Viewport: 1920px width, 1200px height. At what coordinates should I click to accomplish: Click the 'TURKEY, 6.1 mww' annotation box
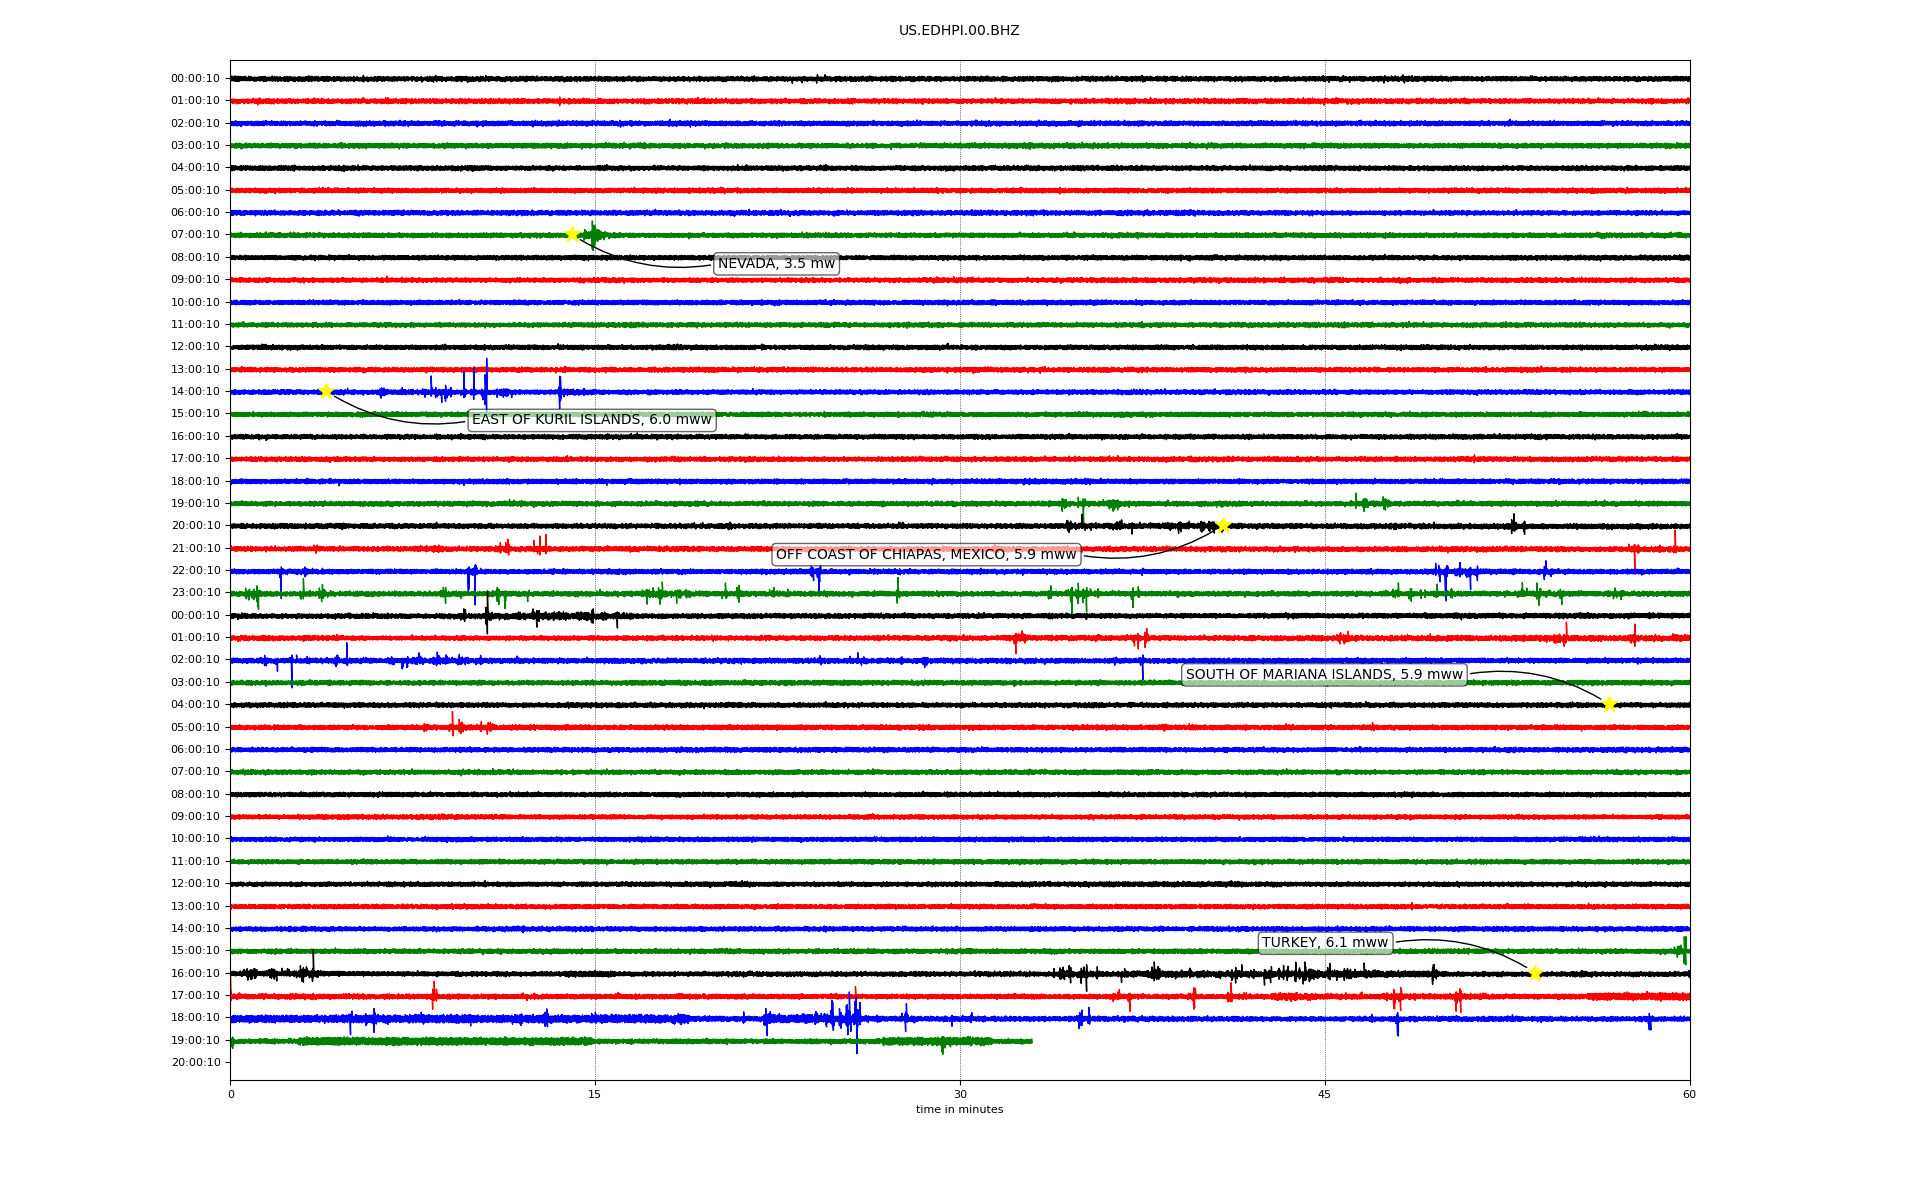click(1325, 943)
